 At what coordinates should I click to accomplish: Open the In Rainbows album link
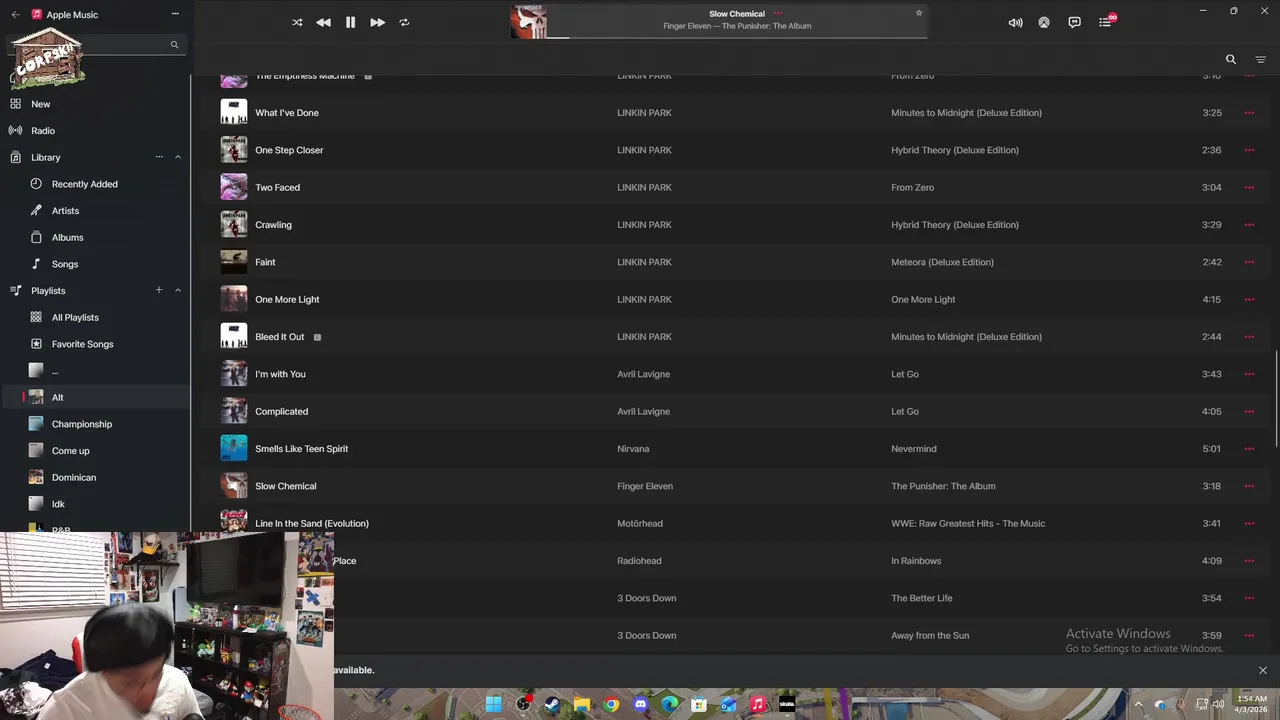pyautogui.click(x=916, y=561)
